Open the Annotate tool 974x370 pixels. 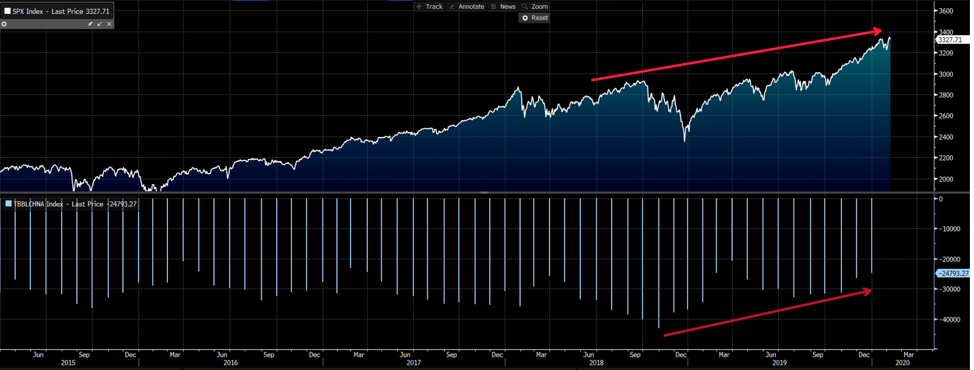tap(466, 6)
